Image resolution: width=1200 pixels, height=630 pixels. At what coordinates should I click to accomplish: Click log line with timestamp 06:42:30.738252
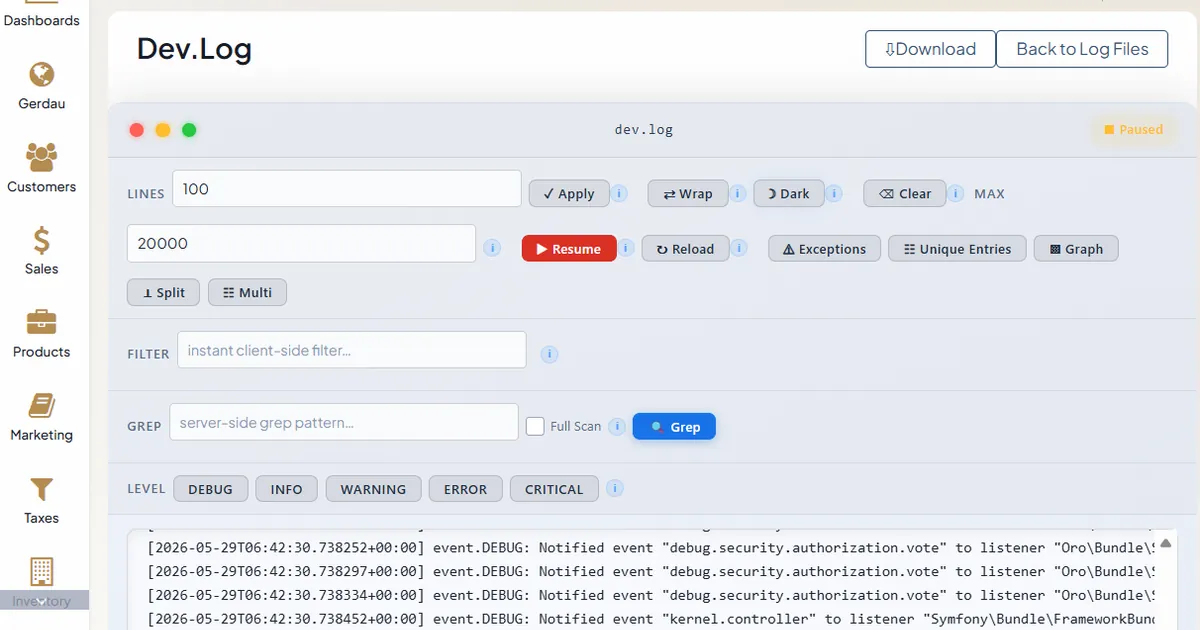(650, 547)
